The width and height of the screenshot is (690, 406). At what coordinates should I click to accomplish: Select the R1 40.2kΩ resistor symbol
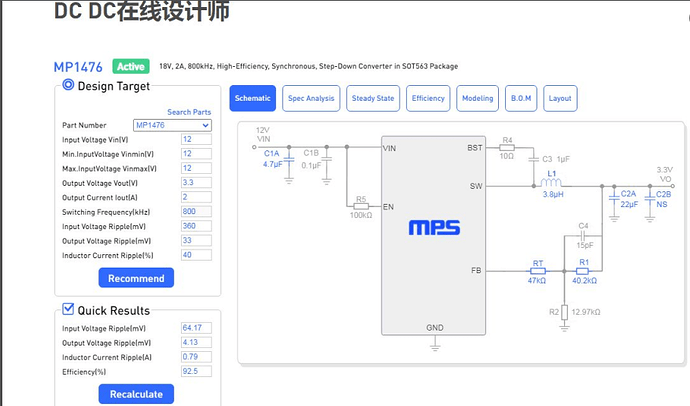pyautogui.click(x=583, y=271)
